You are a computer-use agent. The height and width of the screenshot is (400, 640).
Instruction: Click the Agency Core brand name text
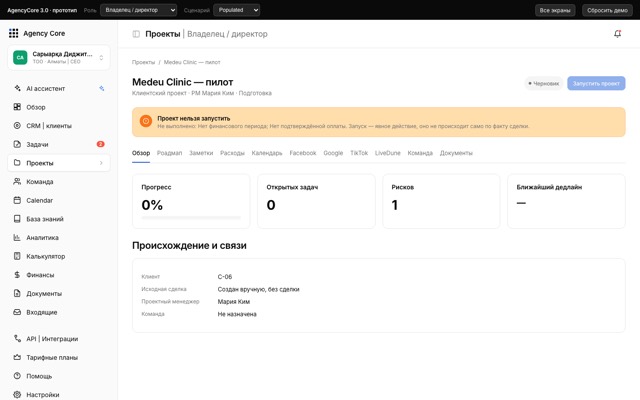[44, 33]
